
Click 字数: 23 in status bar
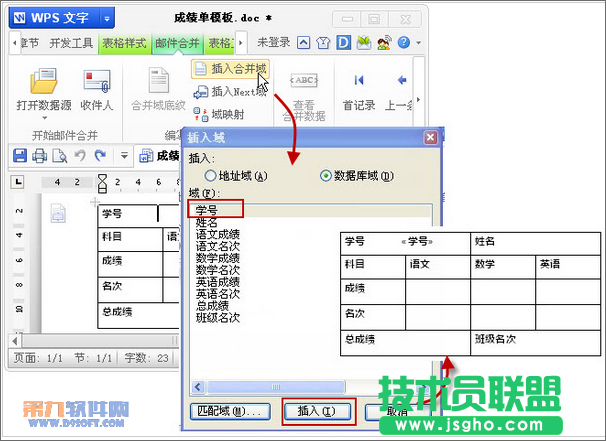146,358
